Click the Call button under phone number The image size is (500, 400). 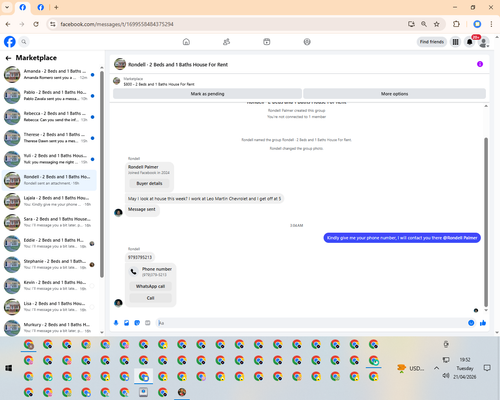(150, 298)
